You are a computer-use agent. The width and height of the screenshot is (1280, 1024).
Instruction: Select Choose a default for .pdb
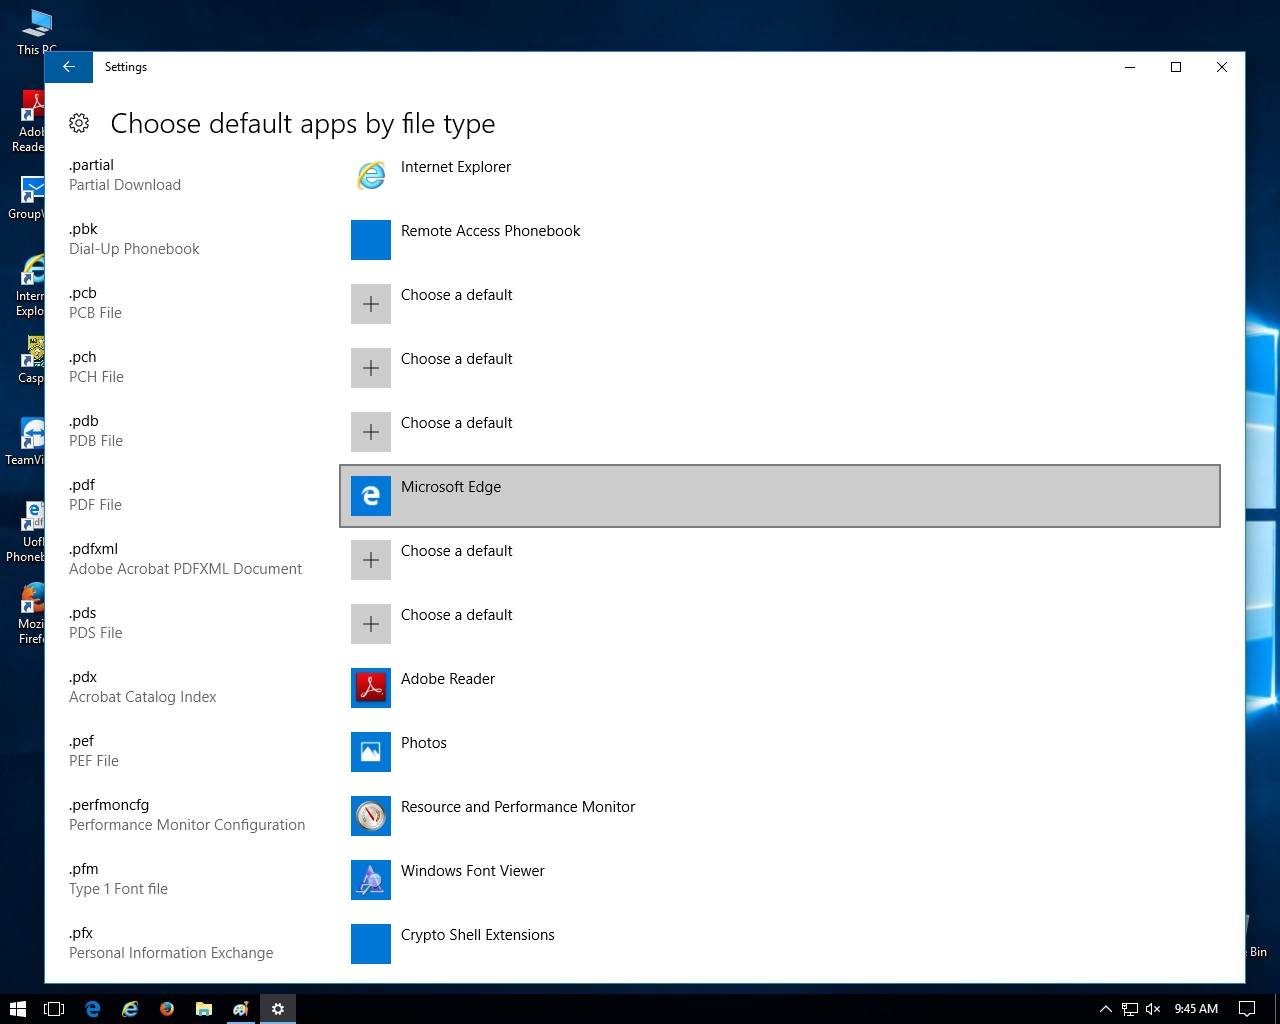pyautogui.click(x=456, y=423)
